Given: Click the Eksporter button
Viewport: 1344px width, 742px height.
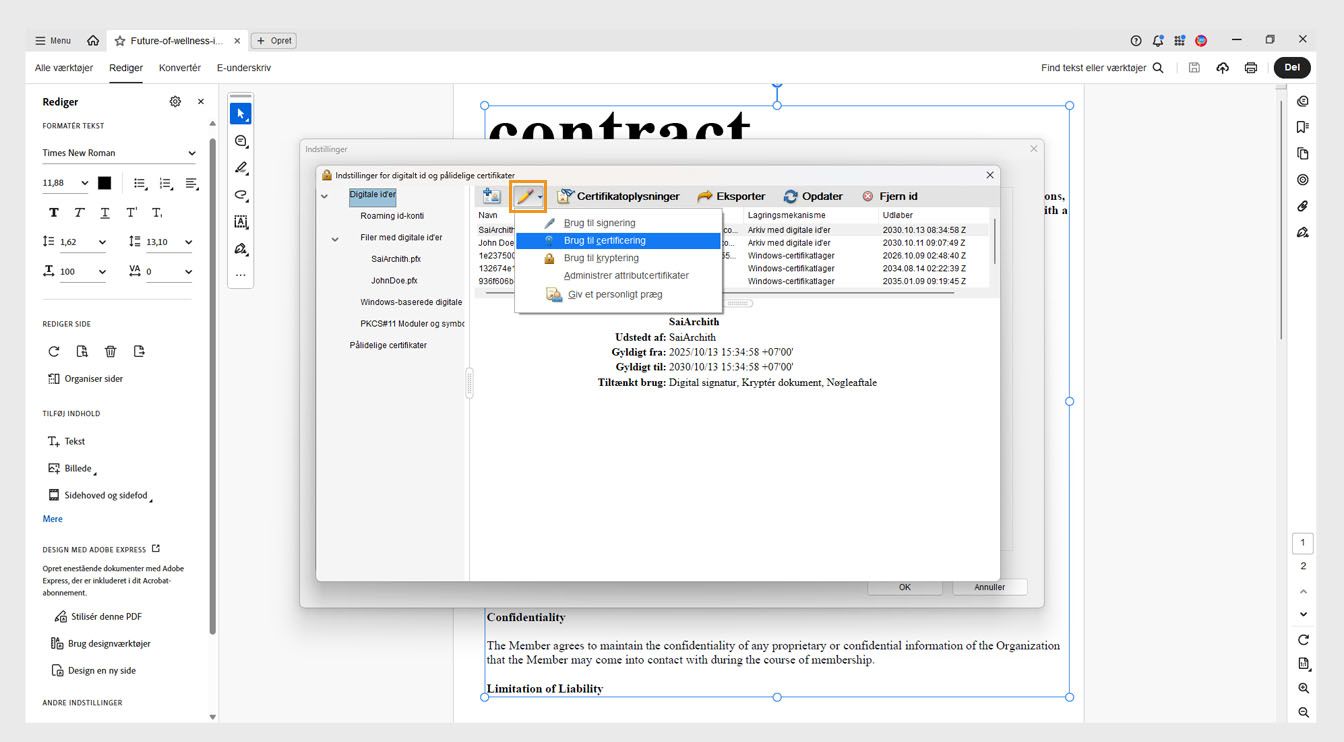Looking at the screenshot, I should click(731, 196).
